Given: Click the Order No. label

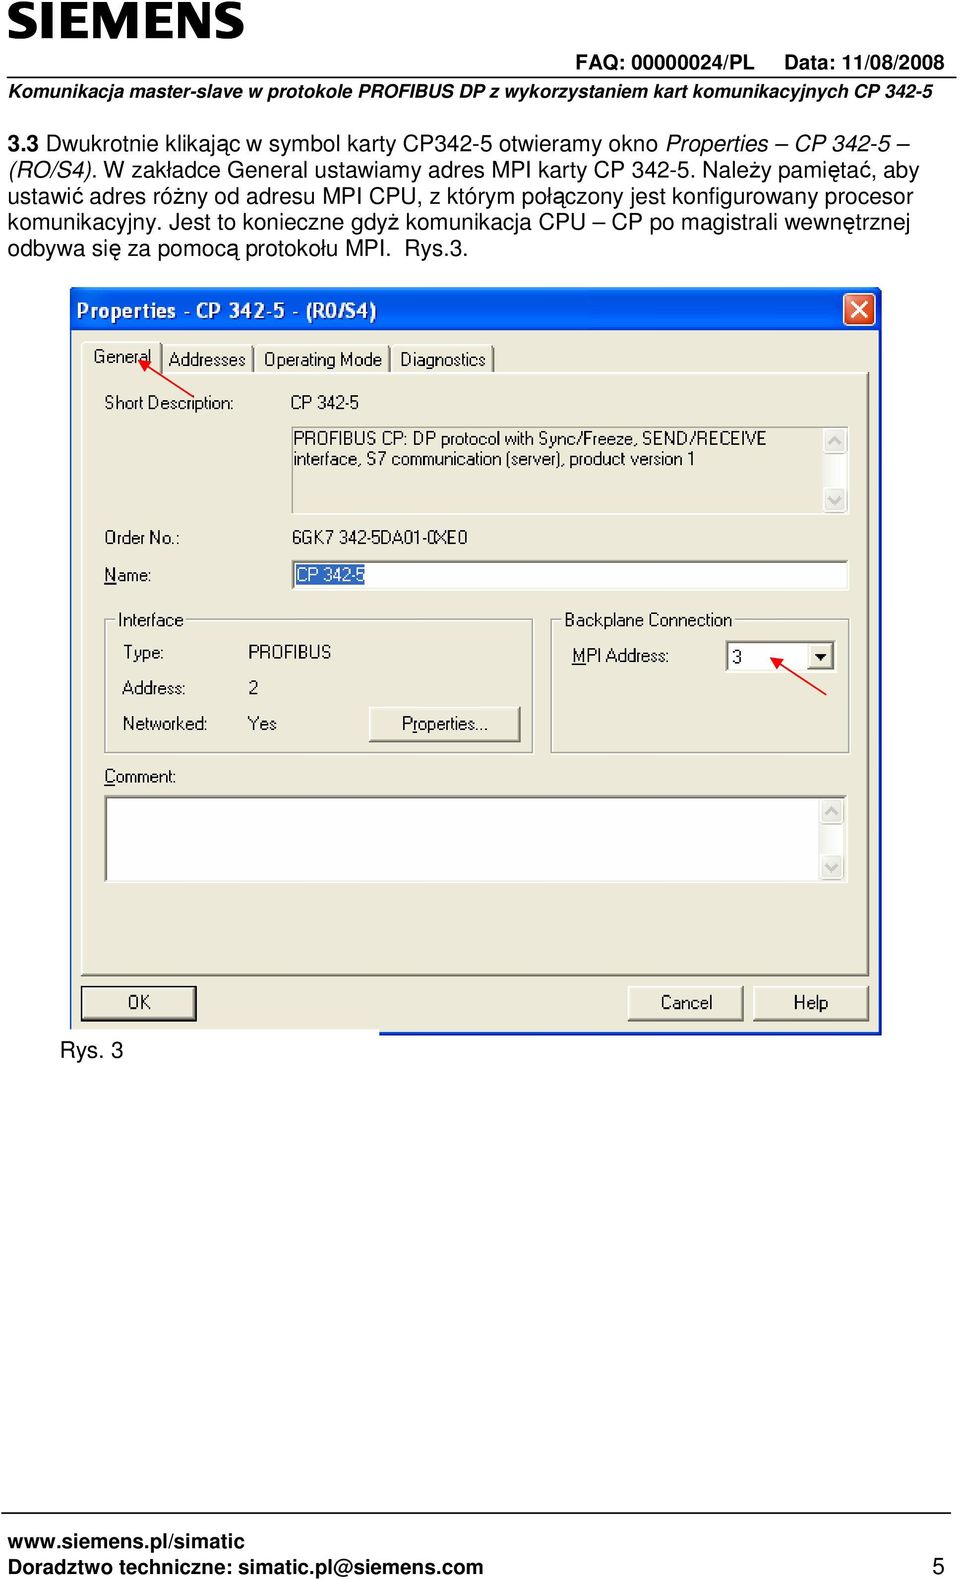Looking at the screenshot, I should (142, 537).
